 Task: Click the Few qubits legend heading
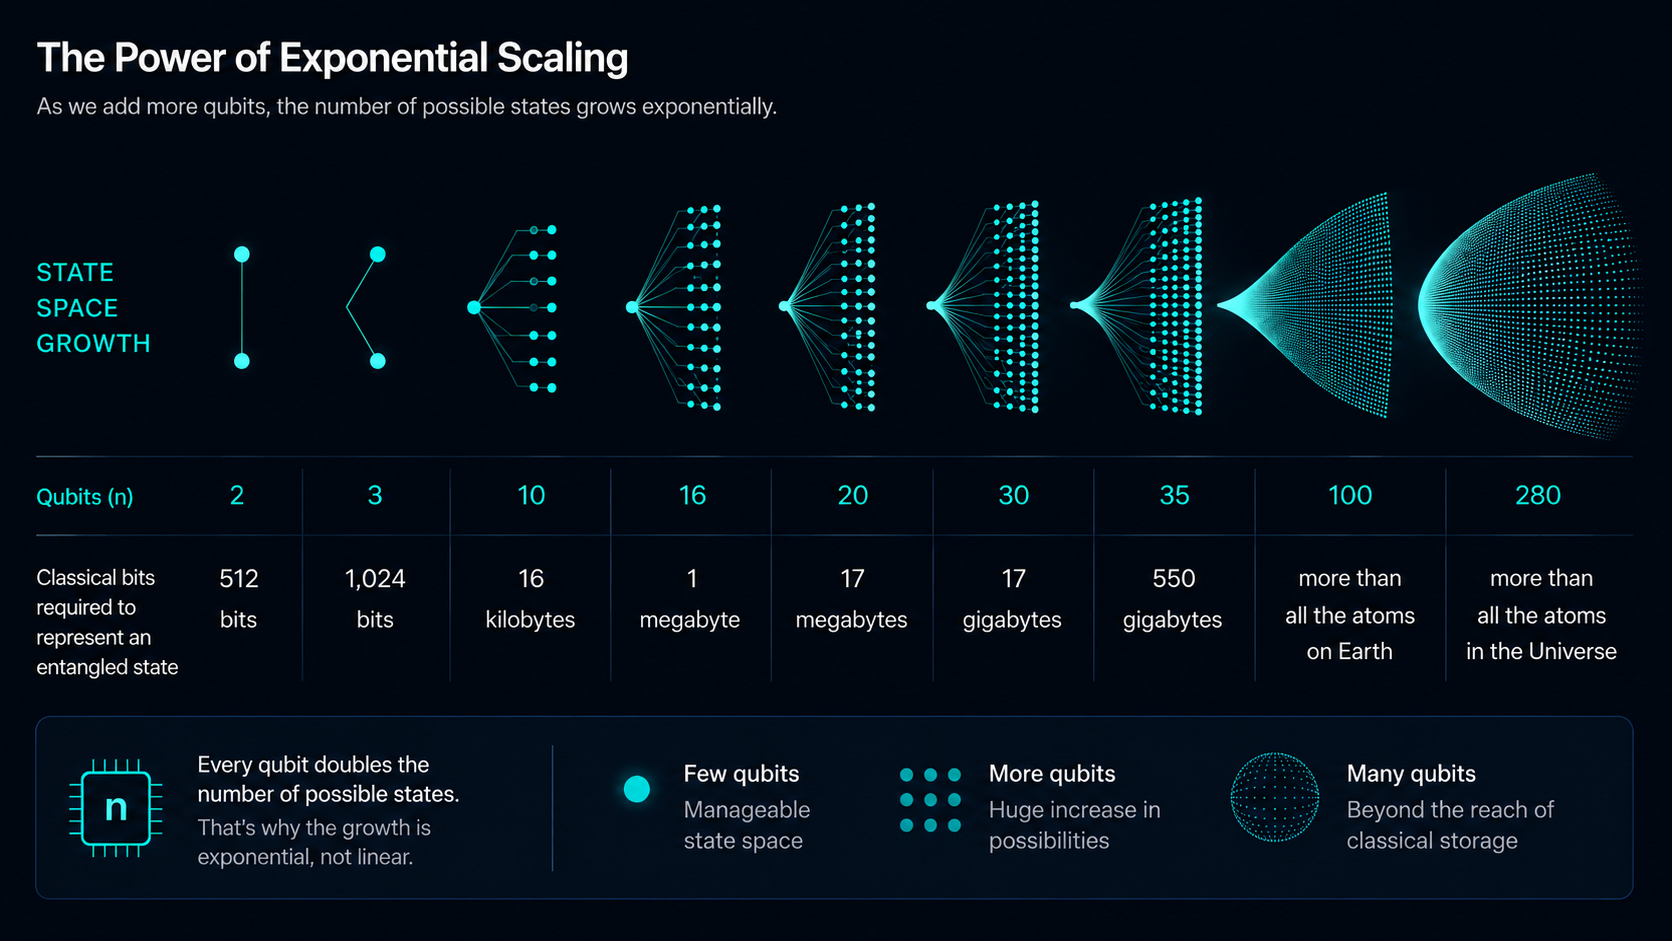[x=741, y=774]
